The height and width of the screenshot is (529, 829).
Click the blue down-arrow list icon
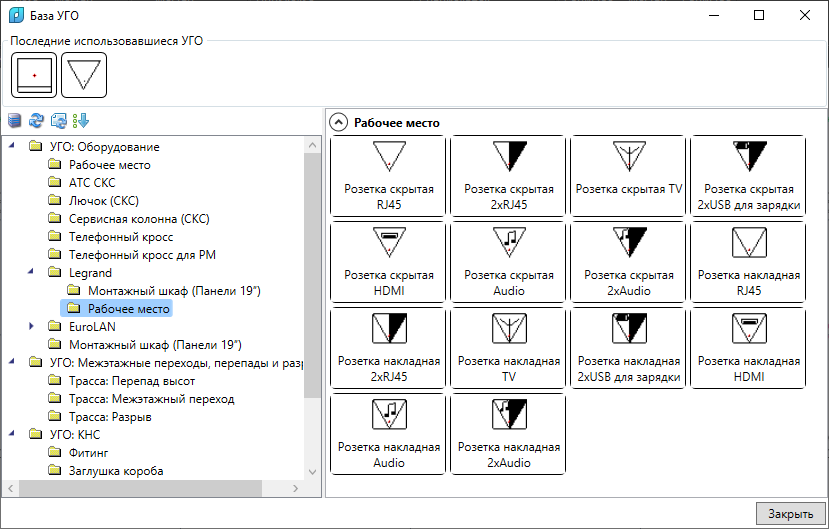tap(81, 121)
